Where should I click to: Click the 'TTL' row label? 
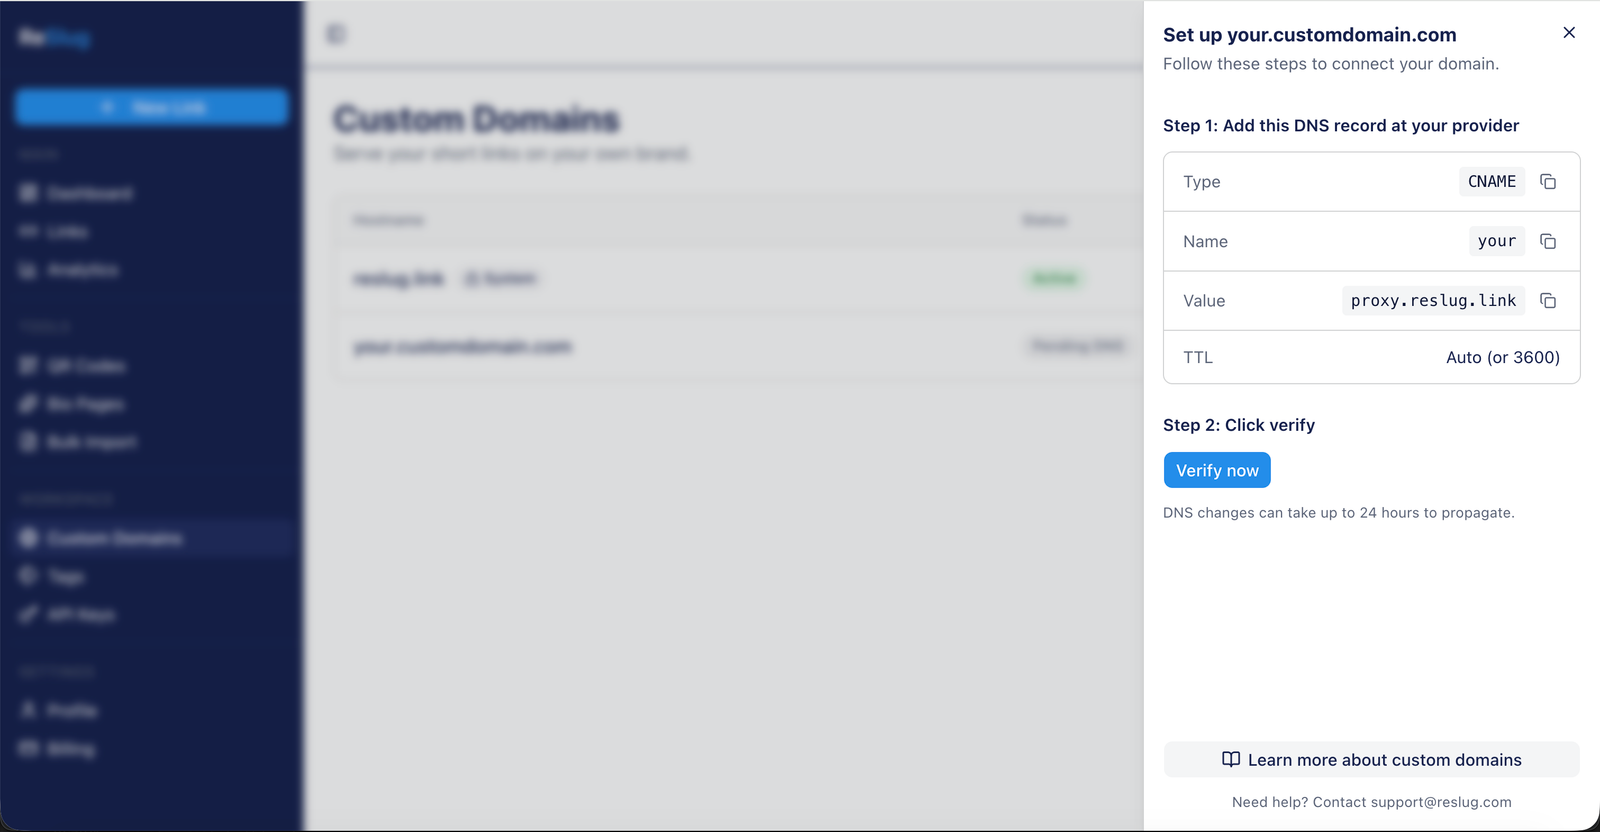tap(1198, 357)
